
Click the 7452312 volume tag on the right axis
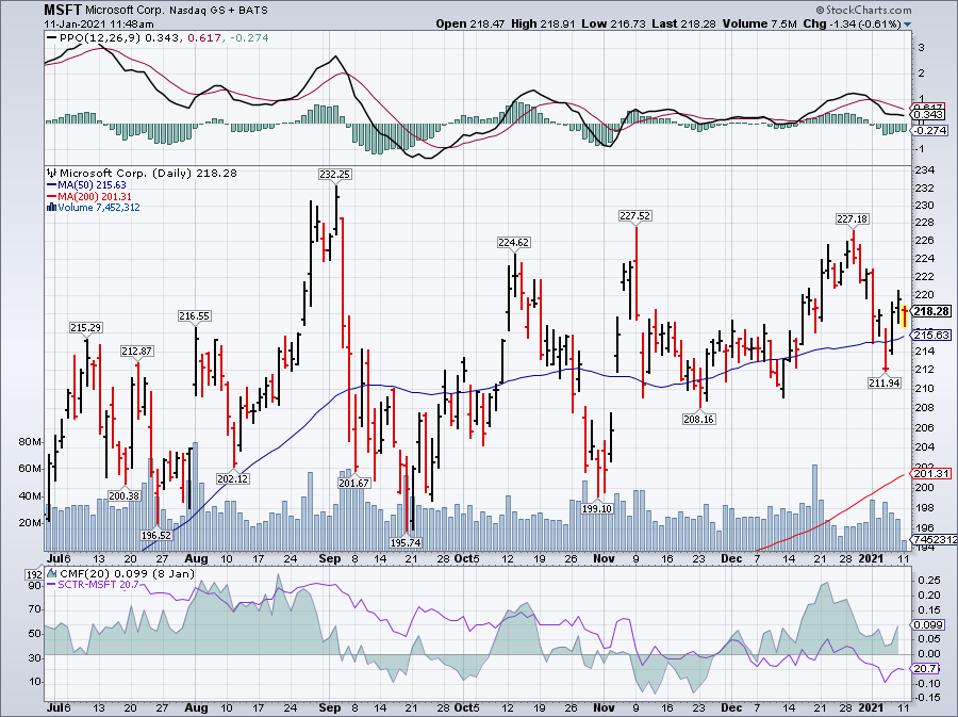(934, 540)
